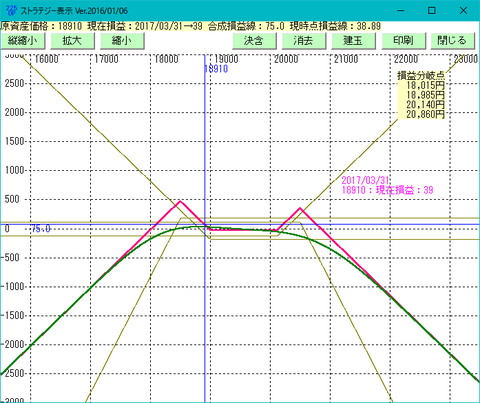This screenshot has height=403, width=480.
Task: Click the blue 75.0 value label
Action: pyautogui.click(x=41, y=229)
